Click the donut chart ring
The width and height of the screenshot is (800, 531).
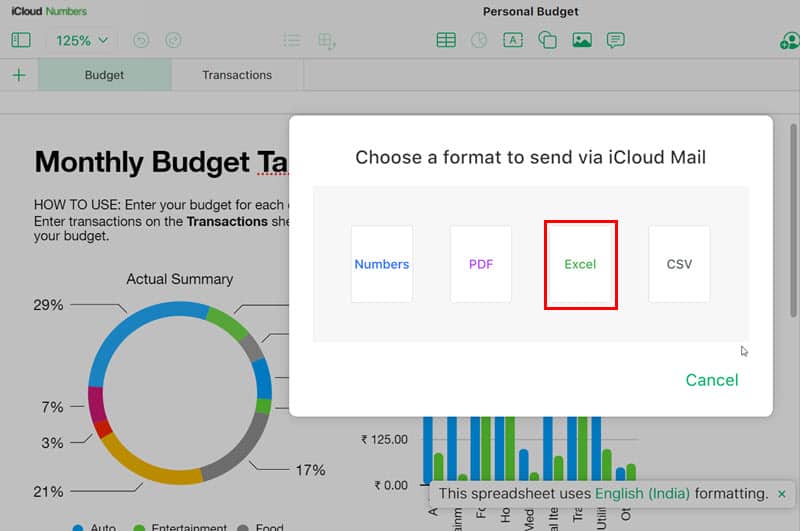click(x=180, y=393)
